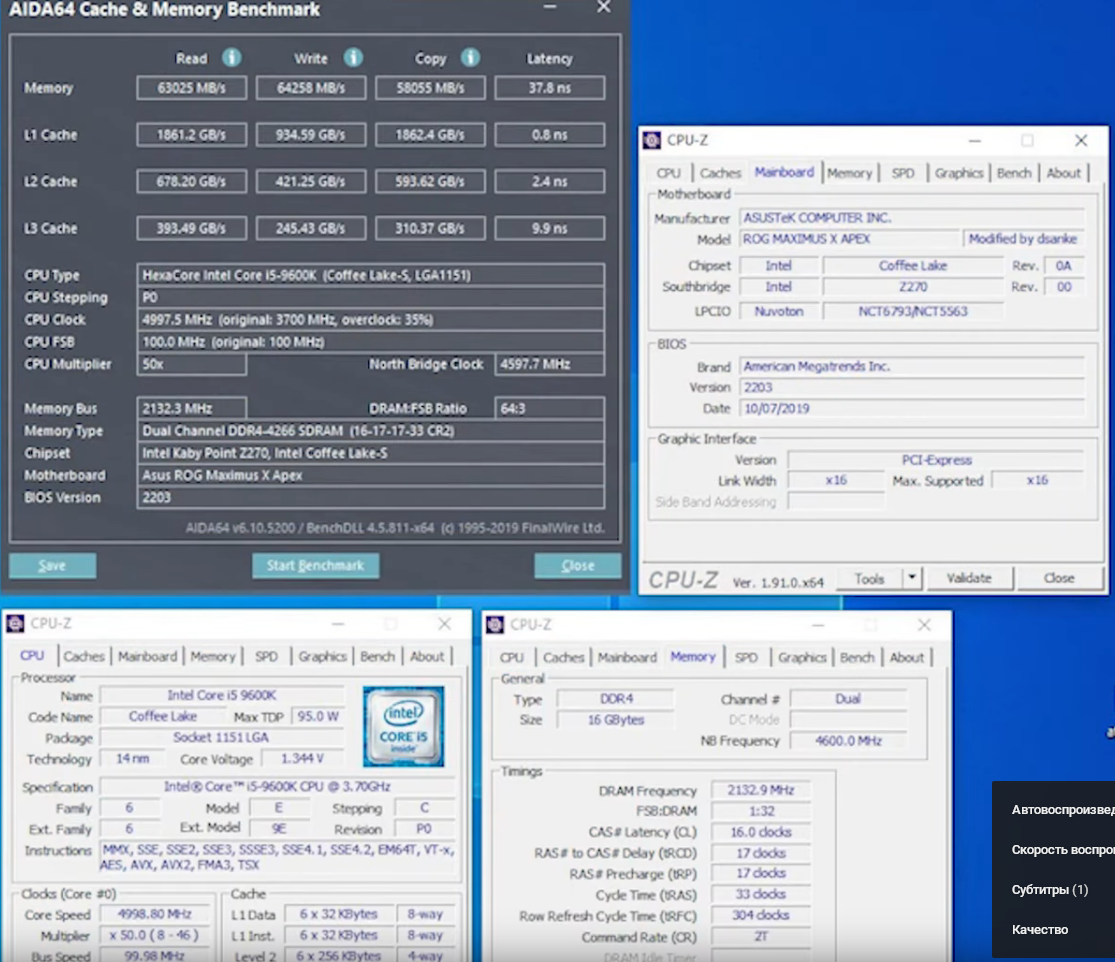Image resolution: width=1115 pixels, height=962 pixels.
Task: Click Save button in AIDA64 benchmark
Action: [x=52, y=565]
